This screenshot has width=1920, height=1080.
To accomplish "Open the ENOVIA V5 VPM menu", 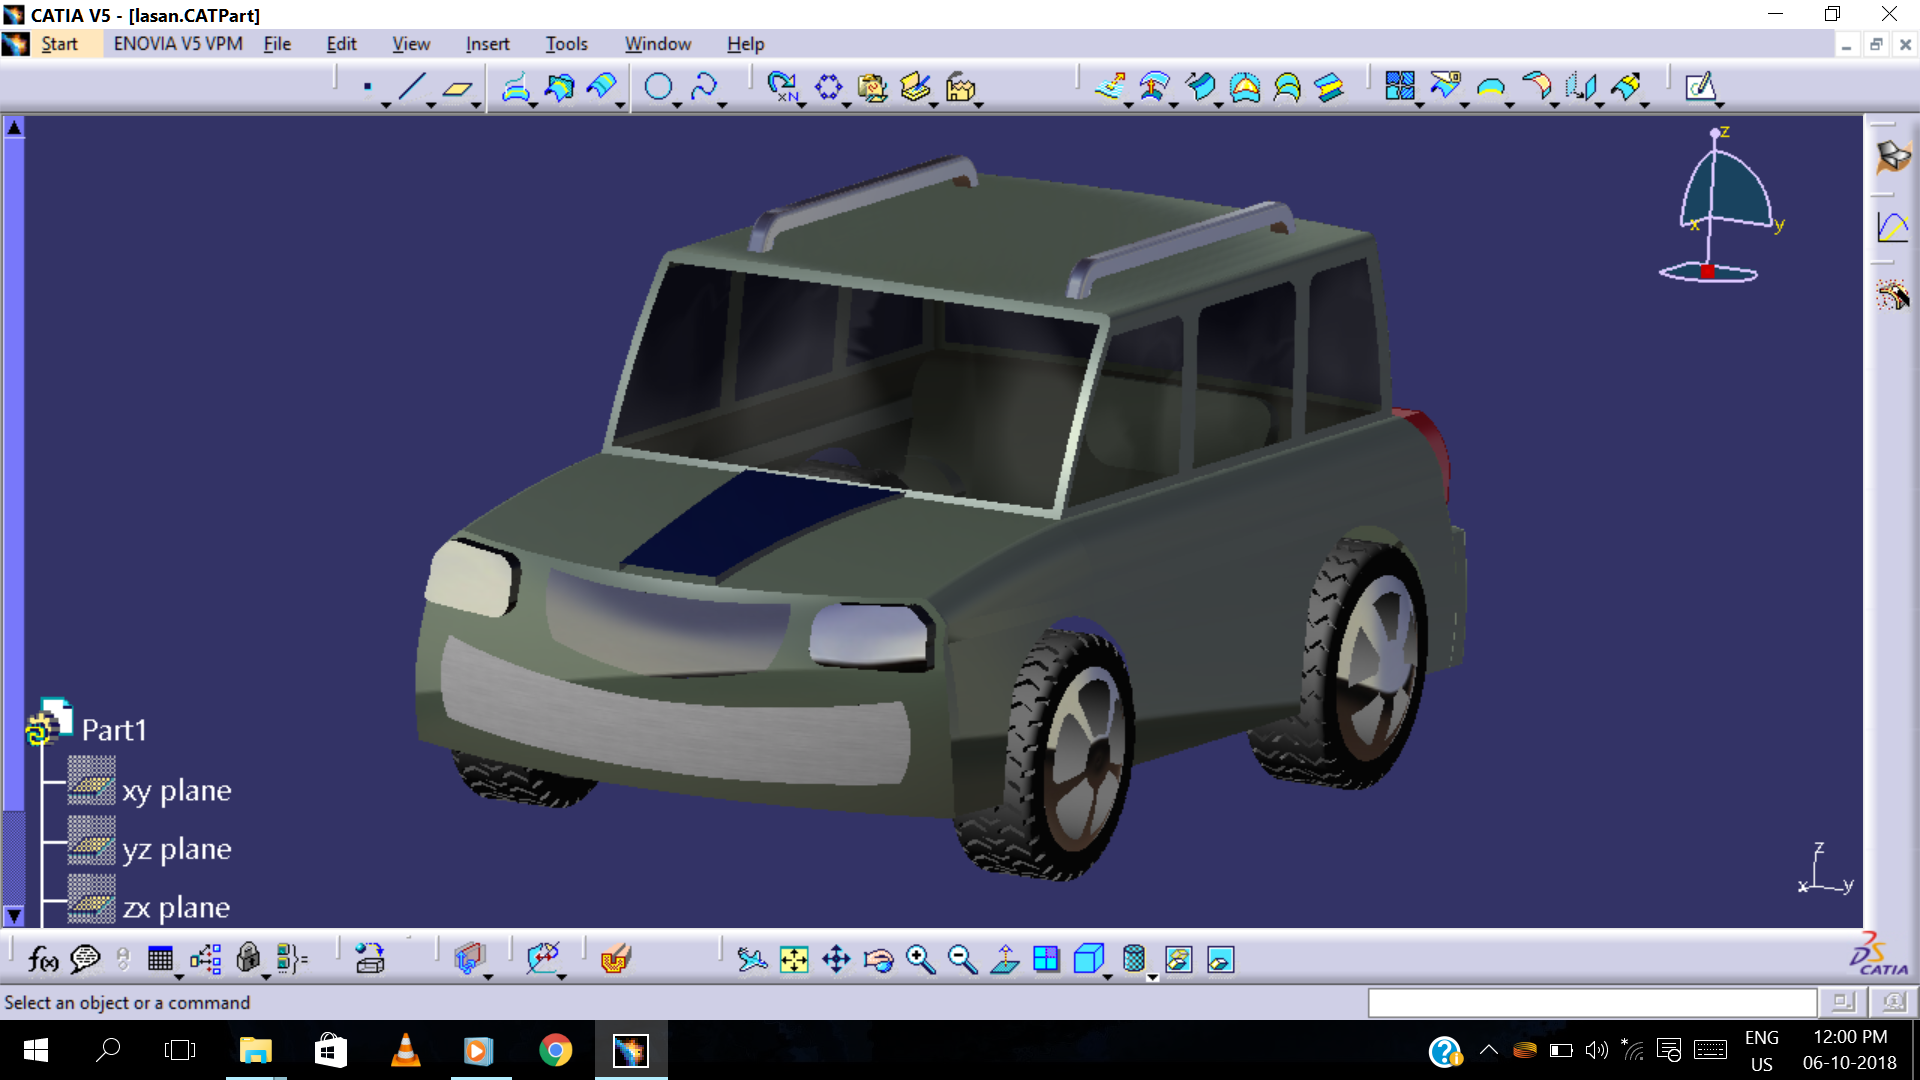I will [178, 44].
